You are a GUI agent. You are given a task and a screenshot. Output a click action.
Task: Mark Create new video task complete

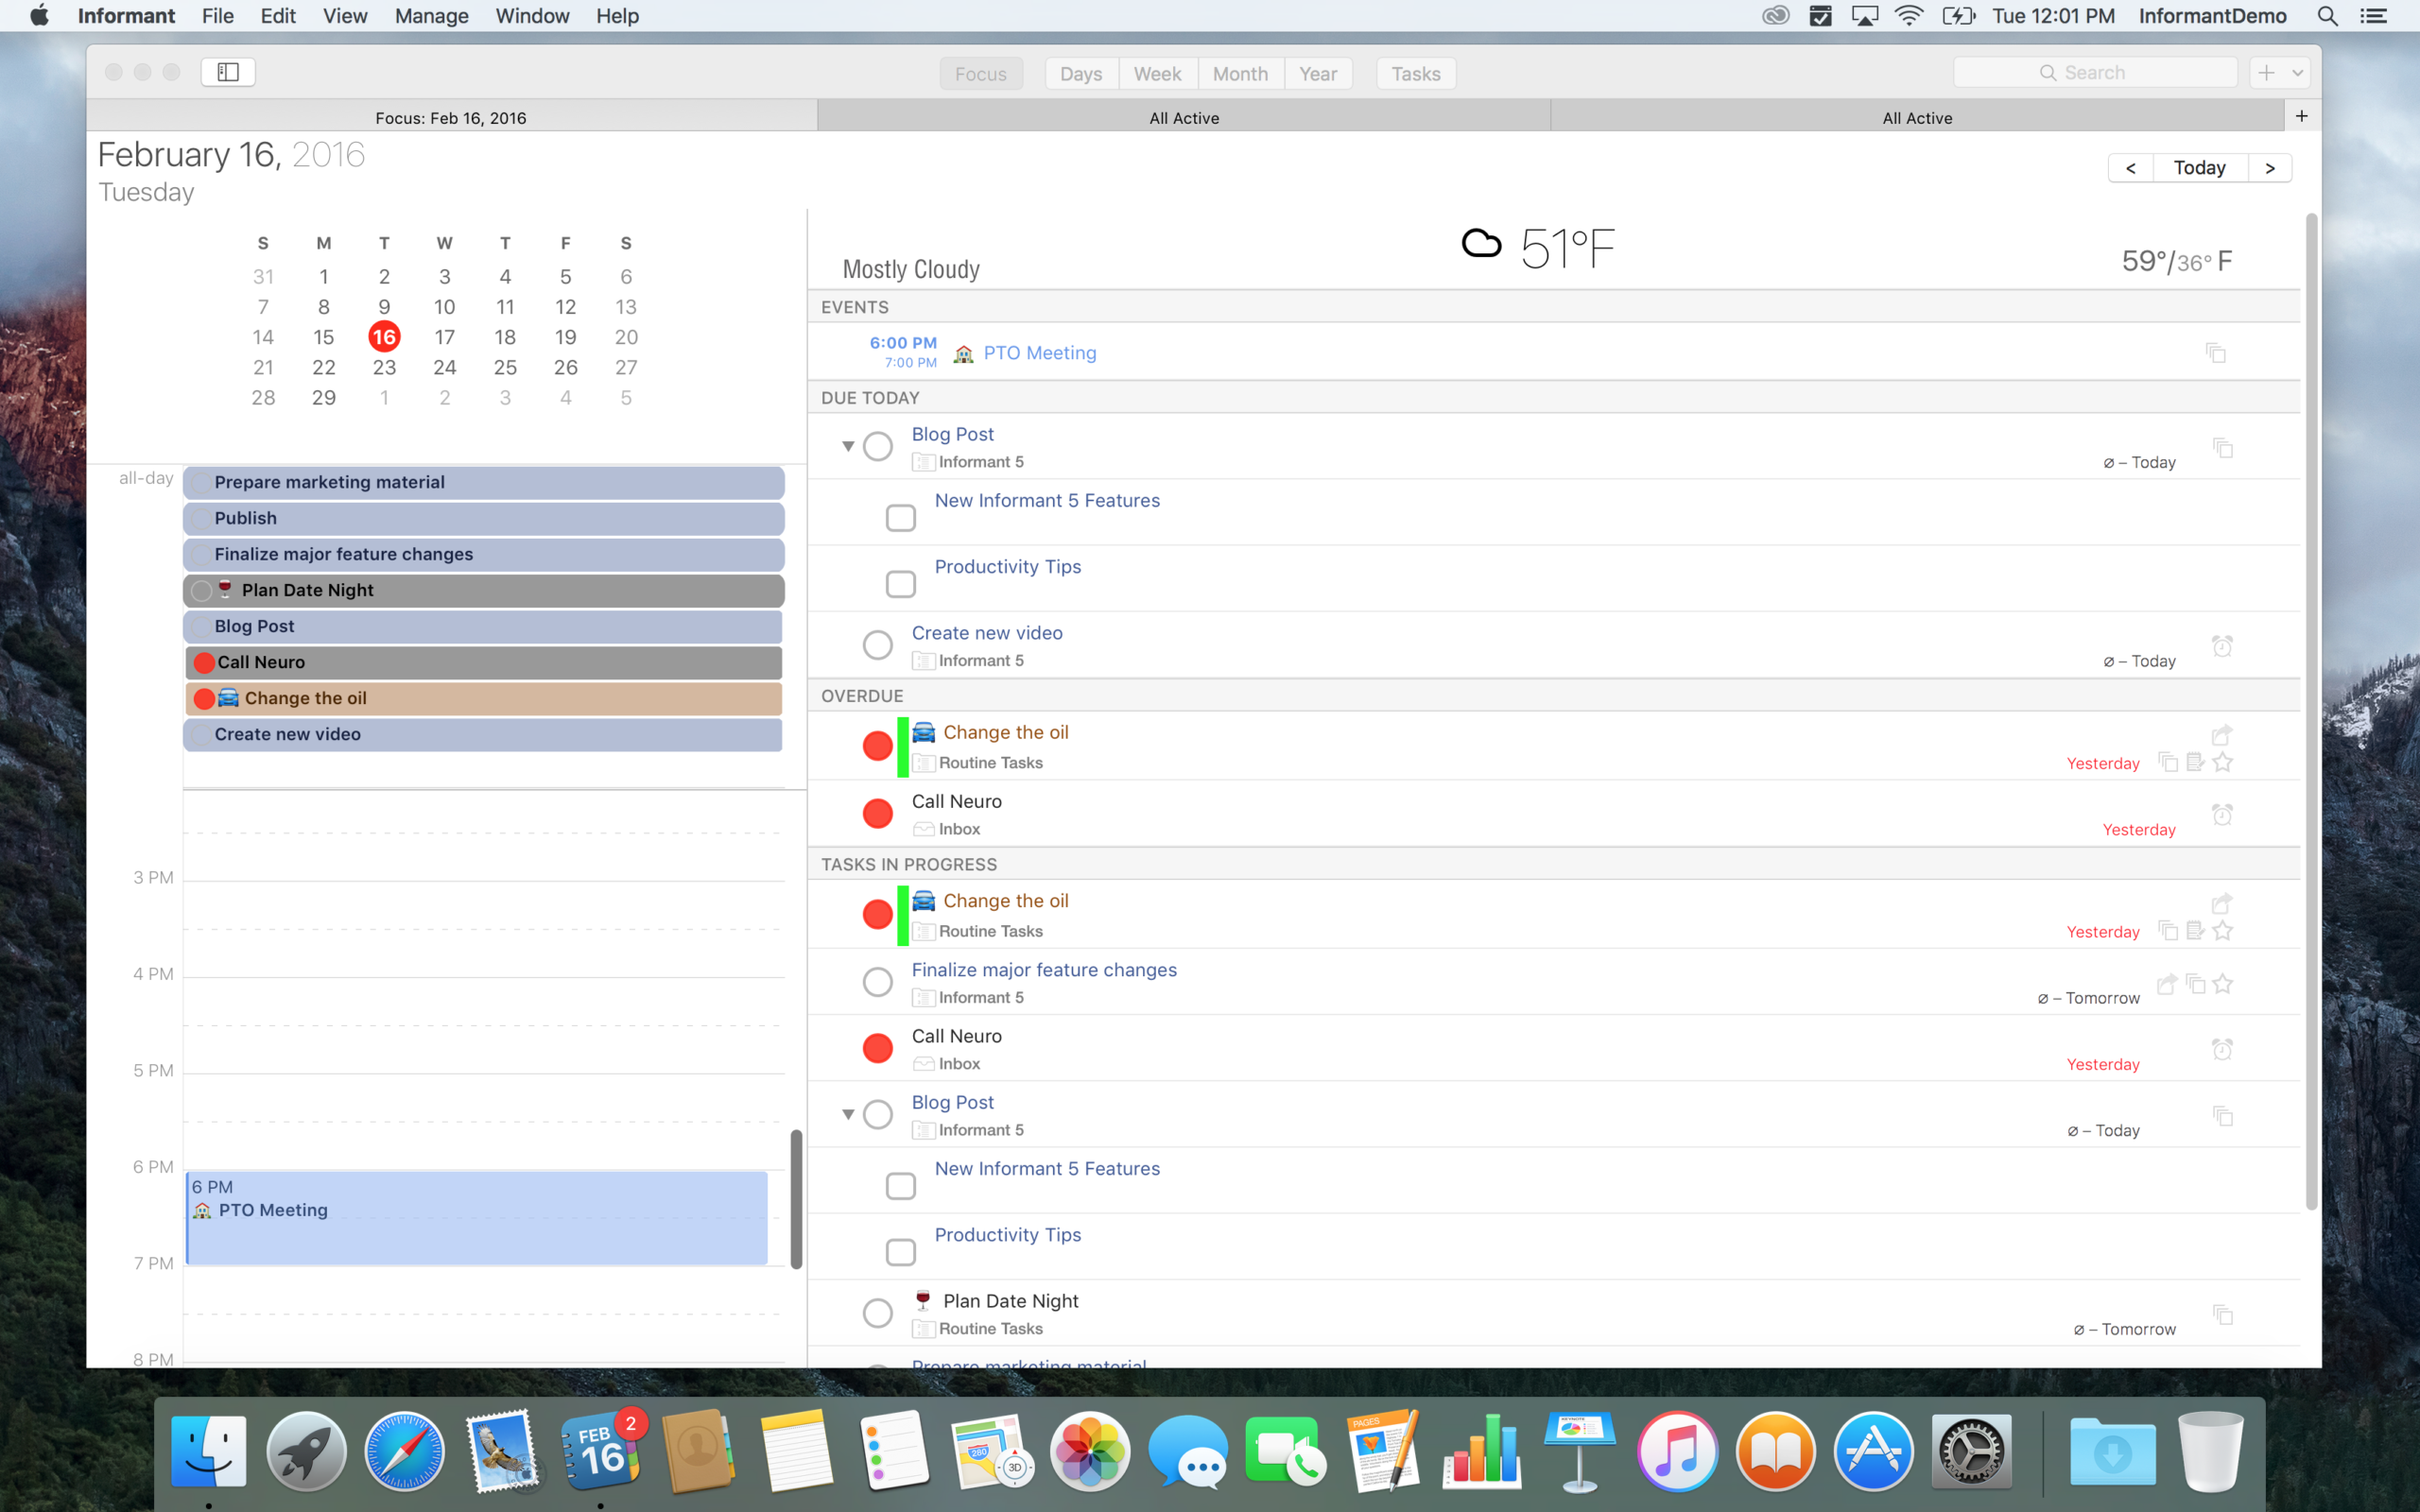pyautogui.click(x=877, y=645)
